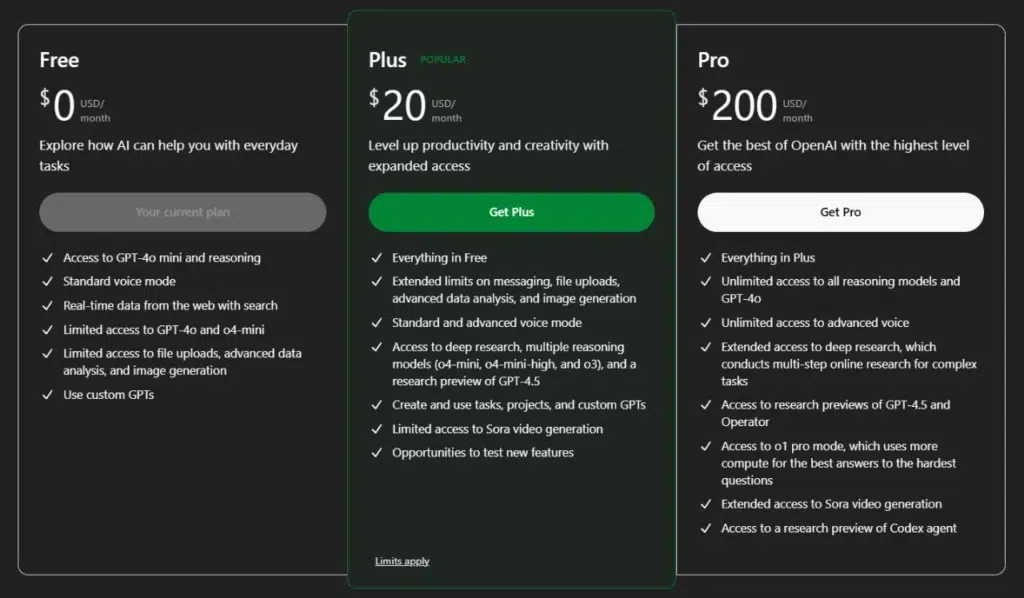Select the Free plan heading
This screenshot has width=1024, height=598.
[x=59, y=60]
